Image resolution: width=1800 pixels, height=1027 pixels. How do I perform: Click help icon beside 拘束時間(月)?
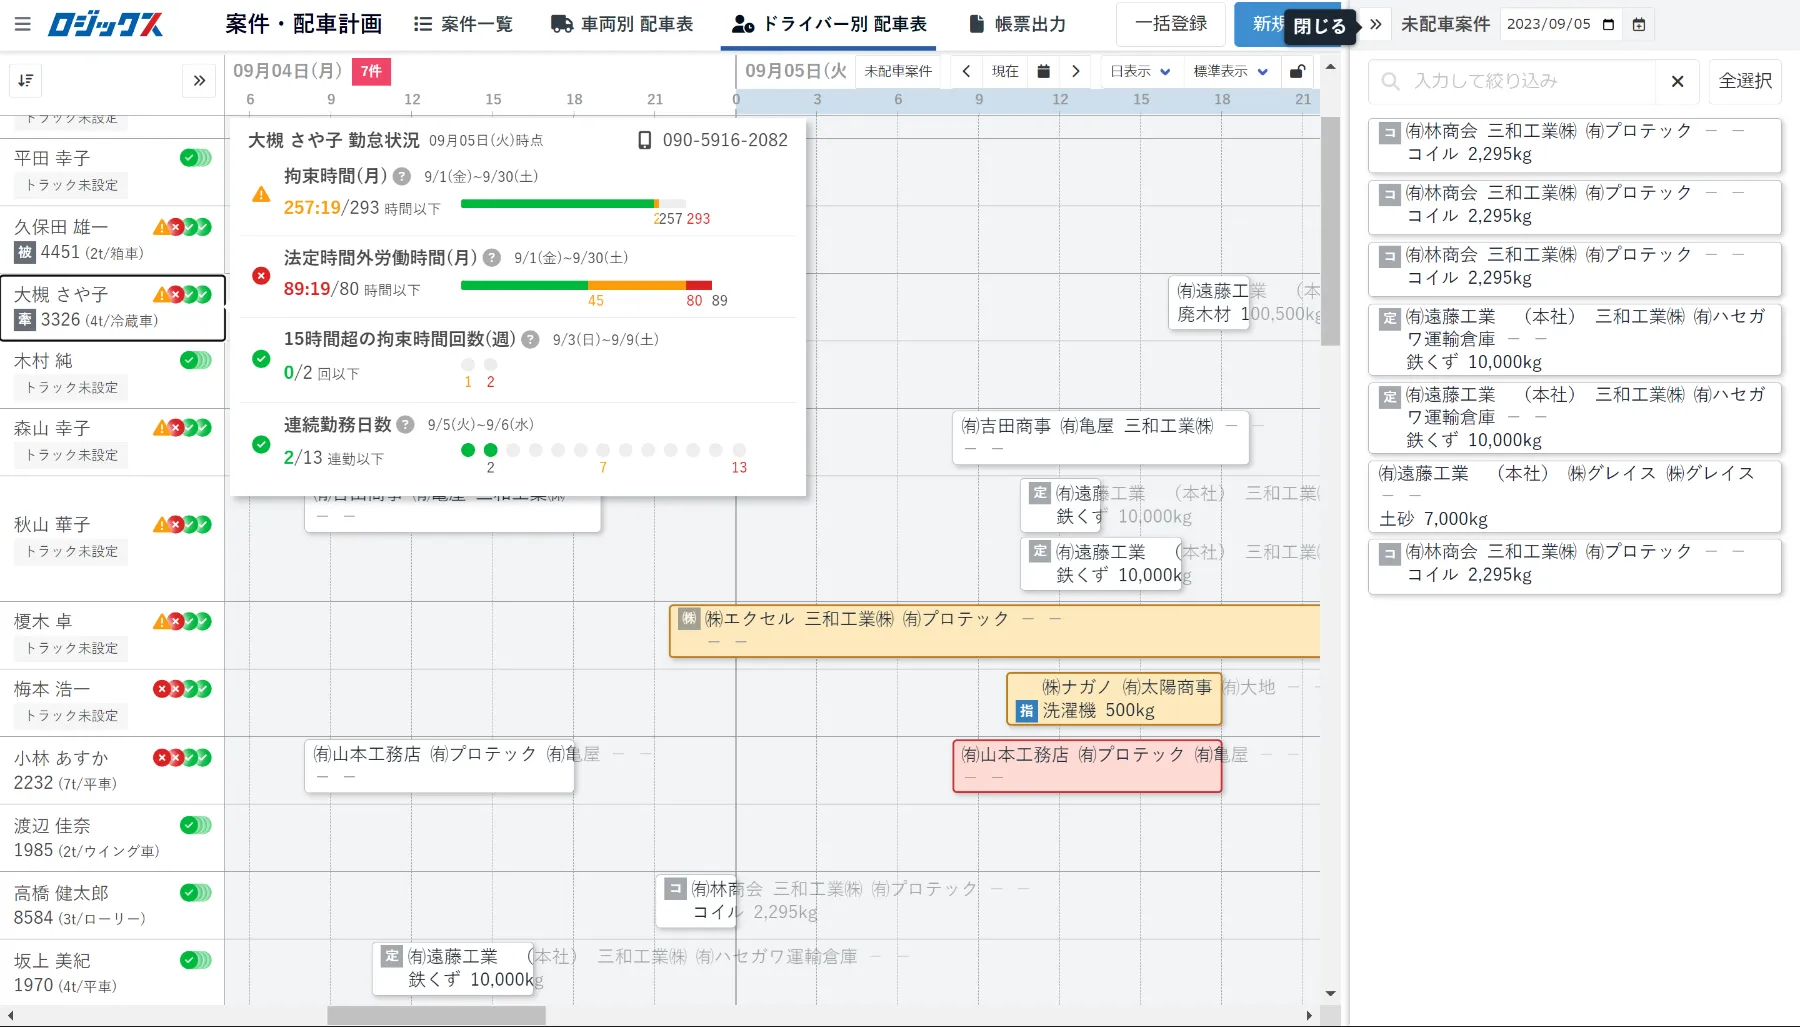[402, 177]
